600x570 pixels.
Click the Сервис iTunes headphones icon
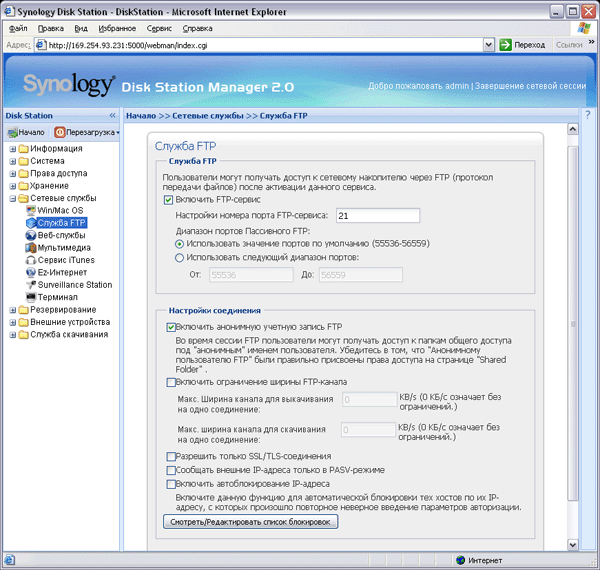[x=31, y=260]
